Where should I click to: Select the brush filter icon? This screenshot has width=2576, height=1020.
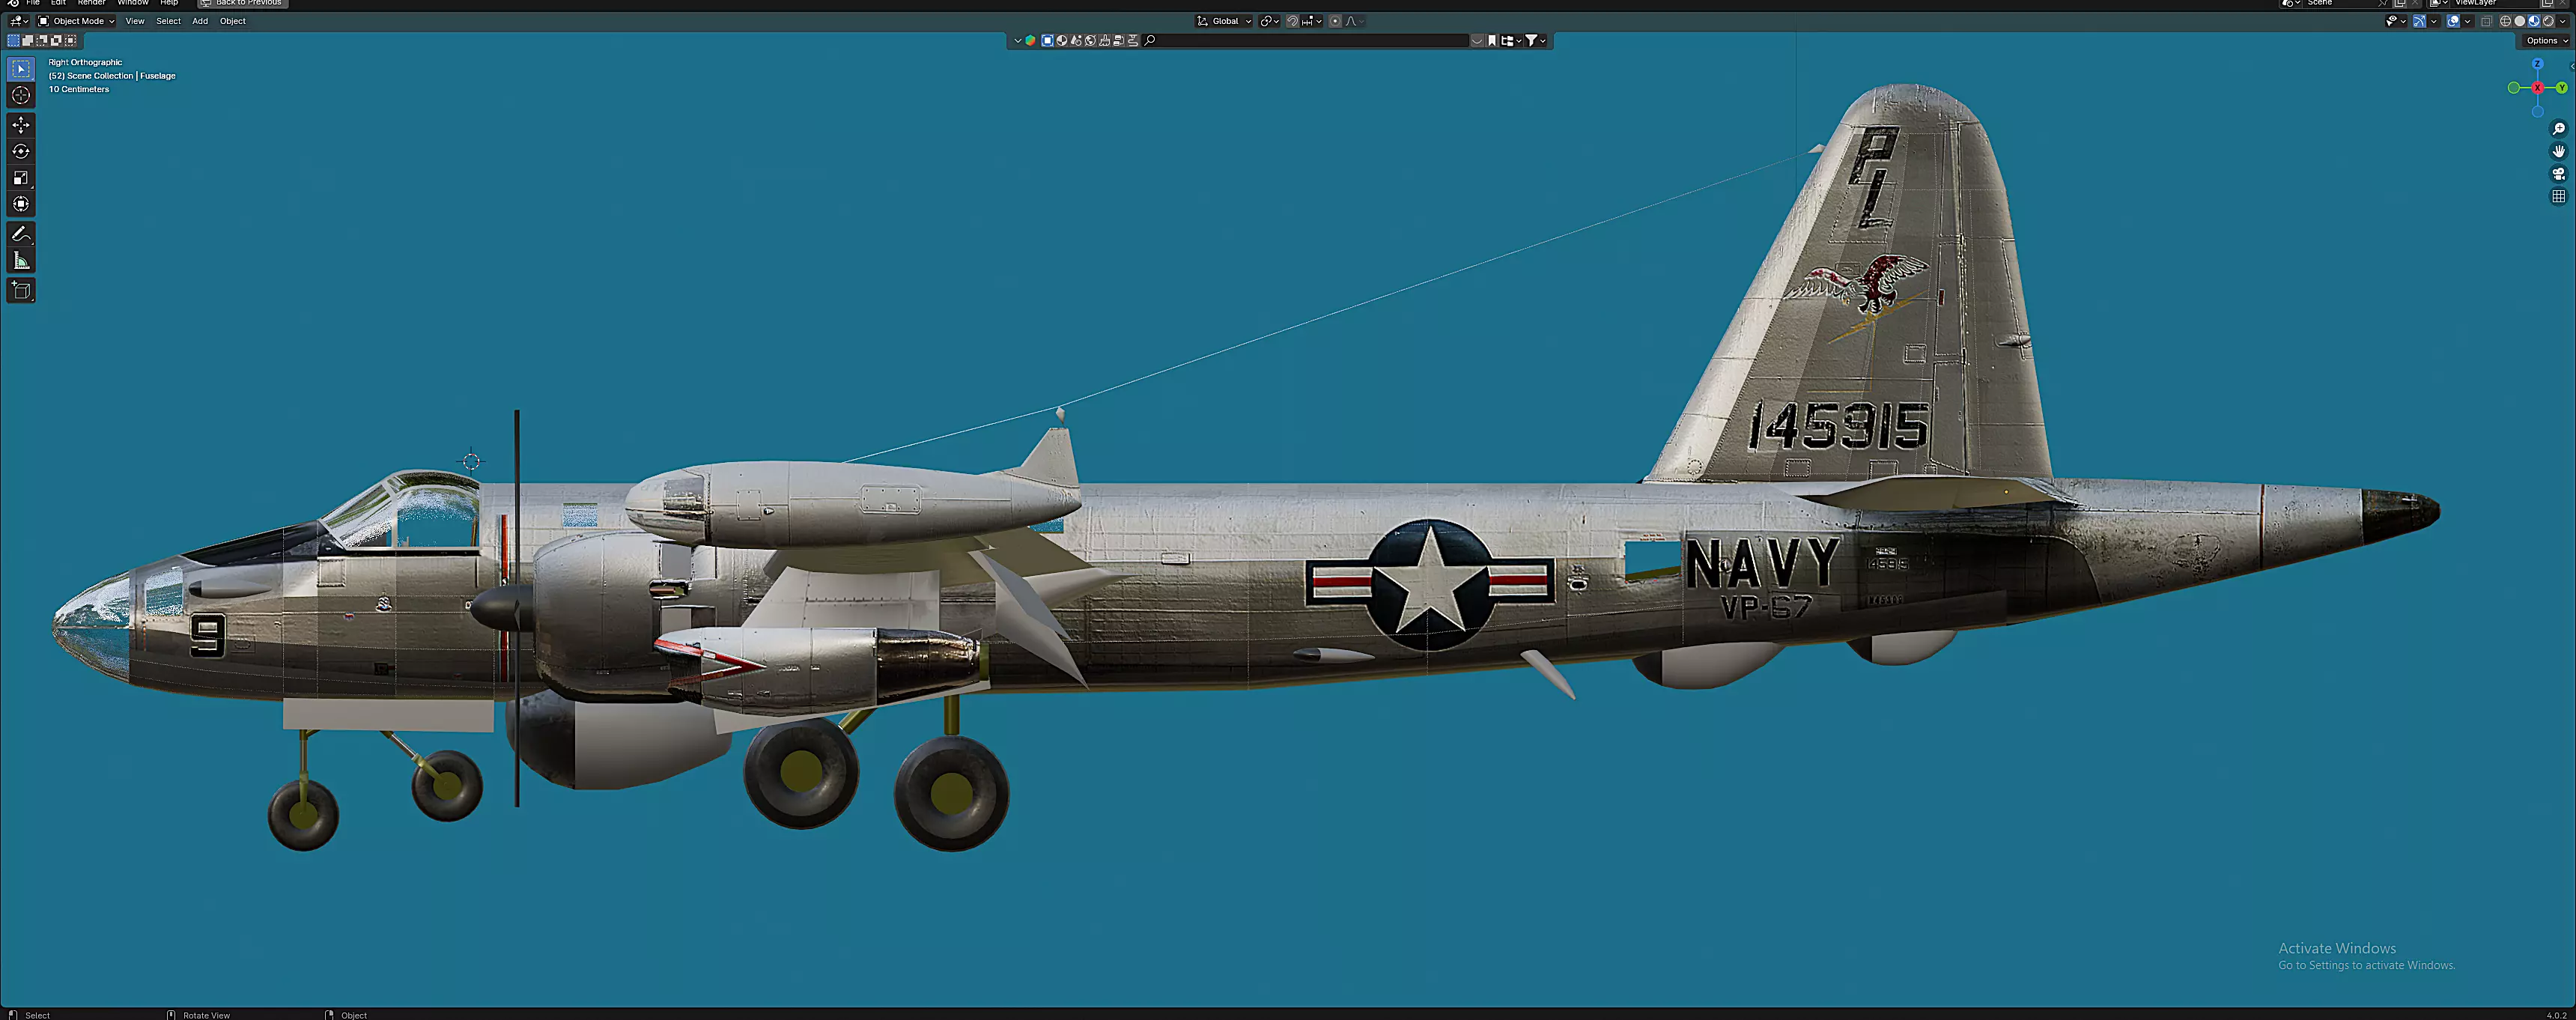point(1105,40)
